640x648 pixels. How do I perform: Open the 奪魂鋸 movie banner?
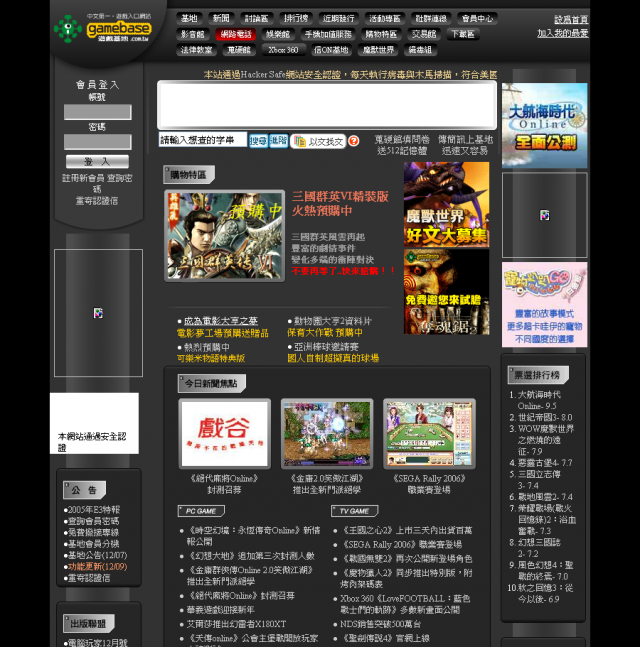(447, 292)
